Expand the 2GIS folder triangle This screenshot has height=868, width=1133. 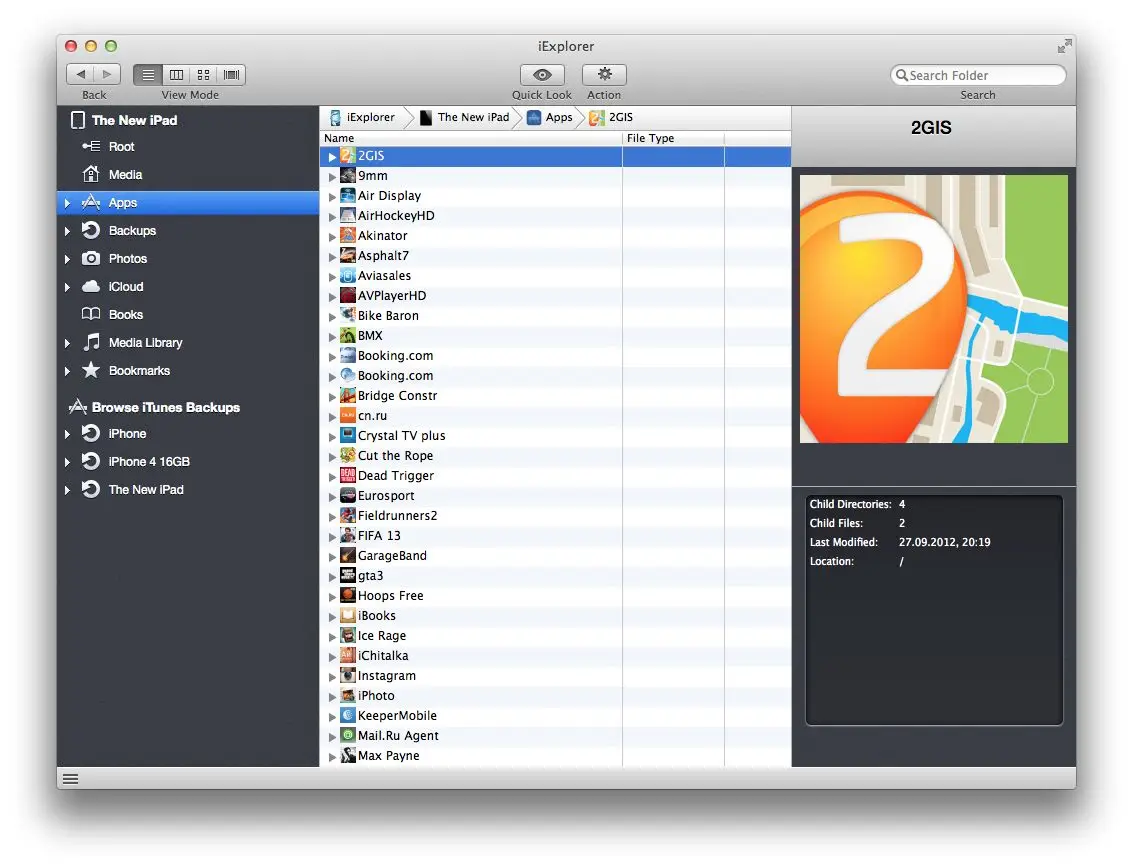(332, 156)
